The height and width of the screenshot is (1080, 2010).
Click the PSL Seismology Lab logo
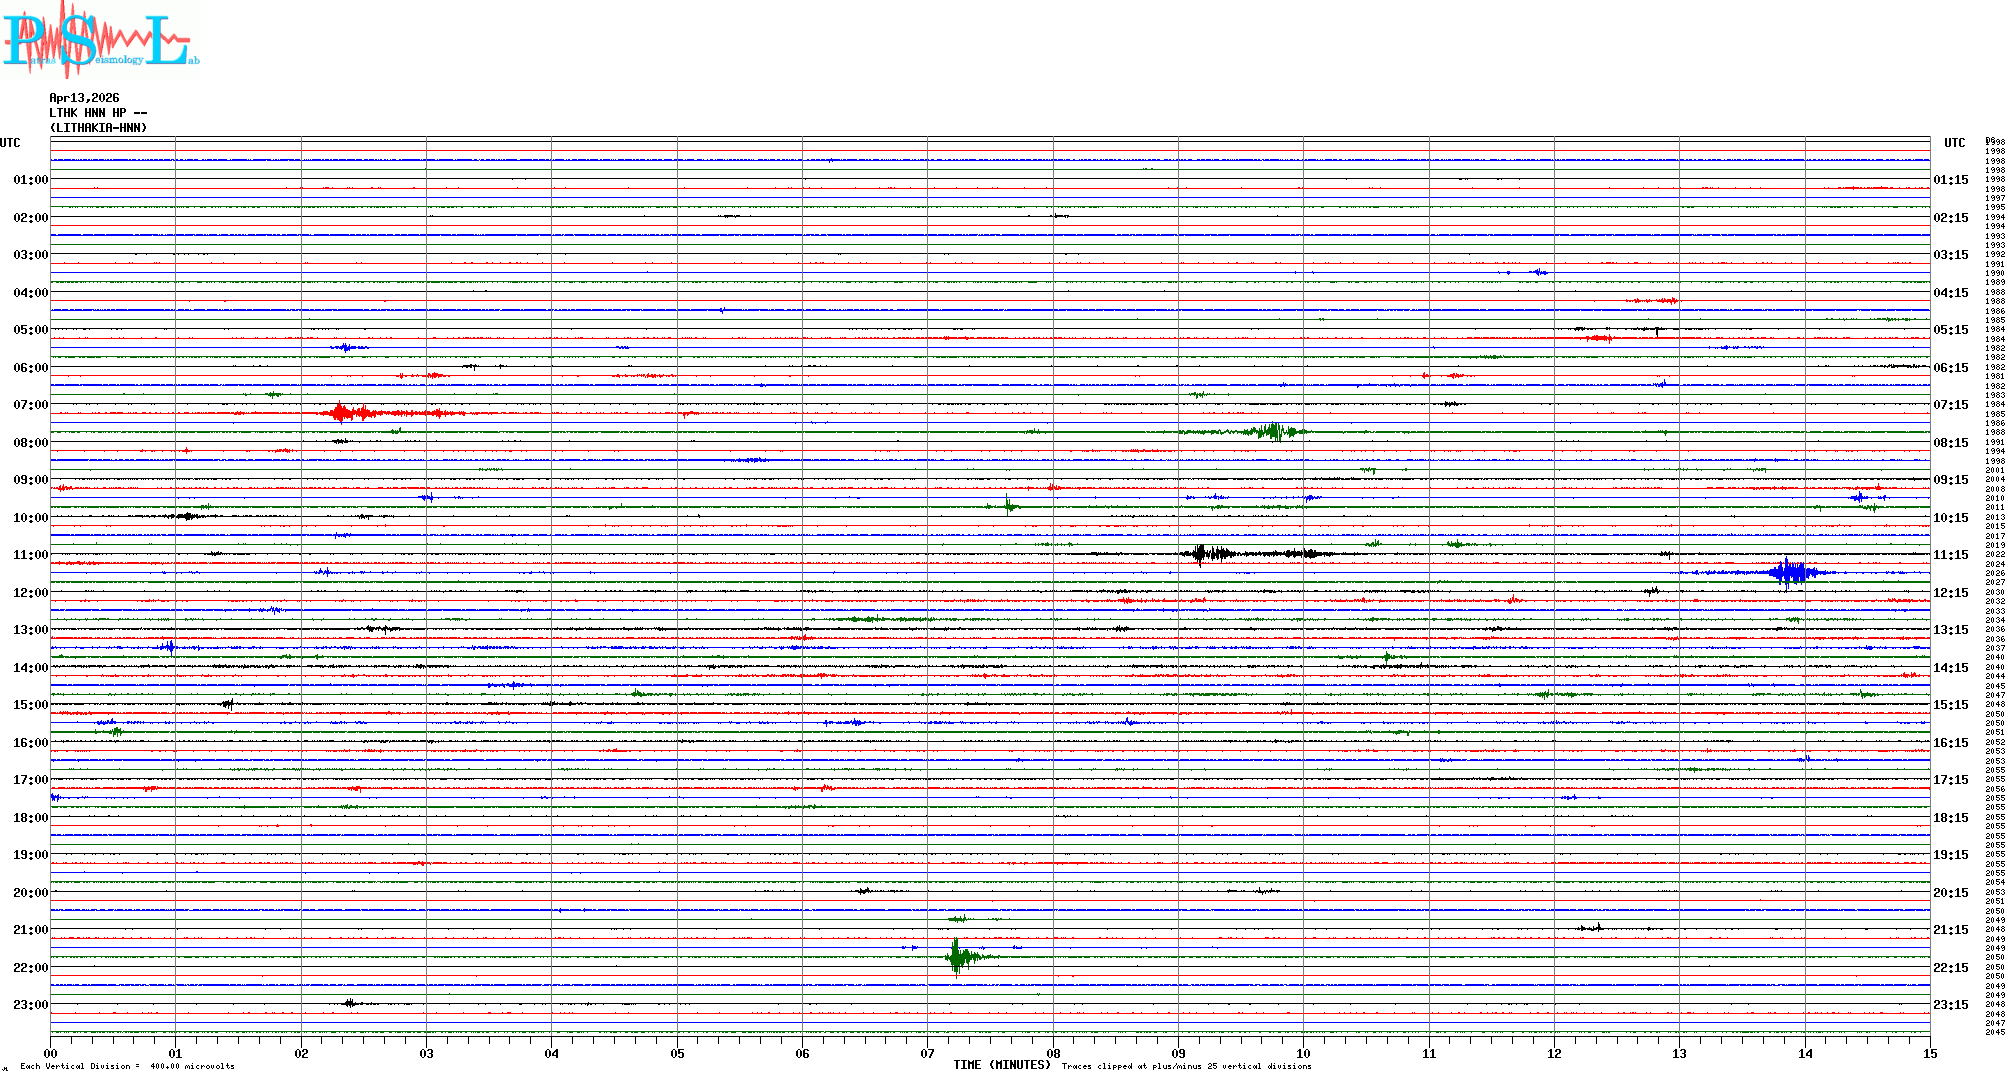coord(100,40)
